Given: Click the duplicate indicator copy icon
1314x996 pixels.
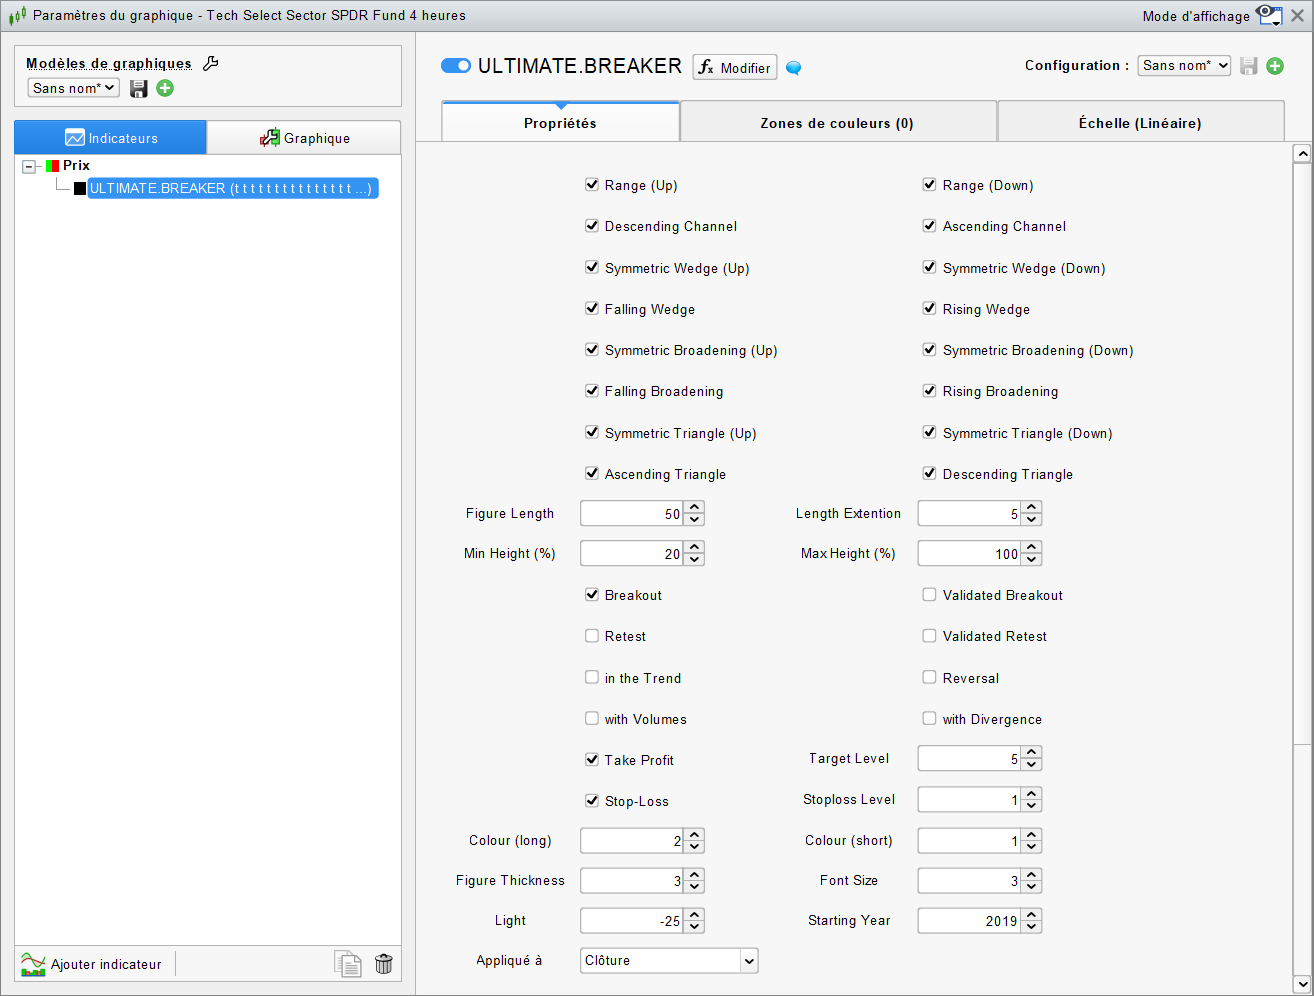Looking at the screenshot, I should tap(347, 963).
